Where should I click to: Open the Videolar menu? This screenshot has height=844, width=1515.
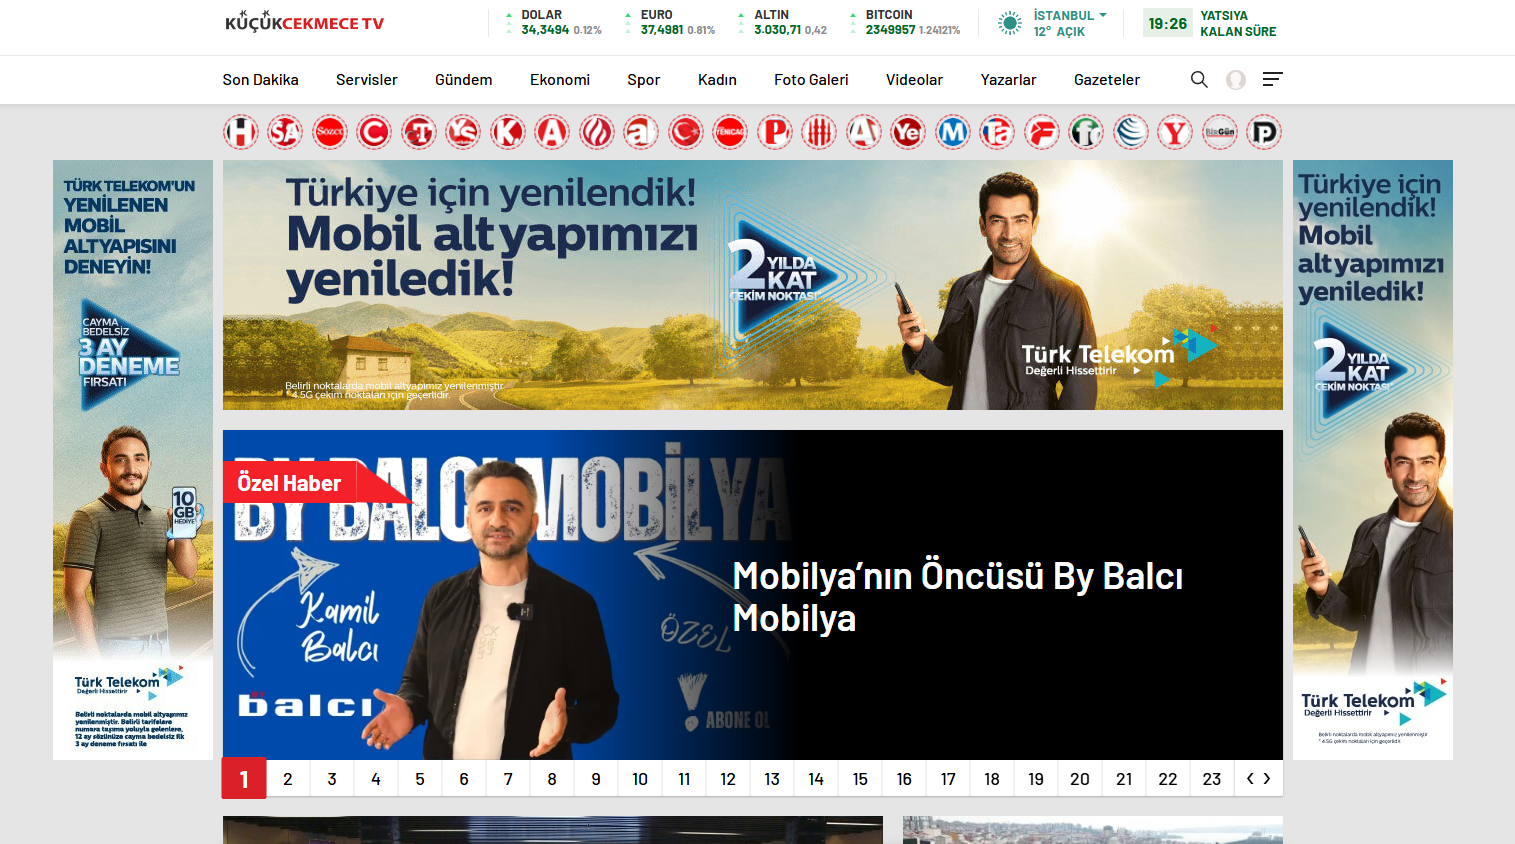click(914, 80)
